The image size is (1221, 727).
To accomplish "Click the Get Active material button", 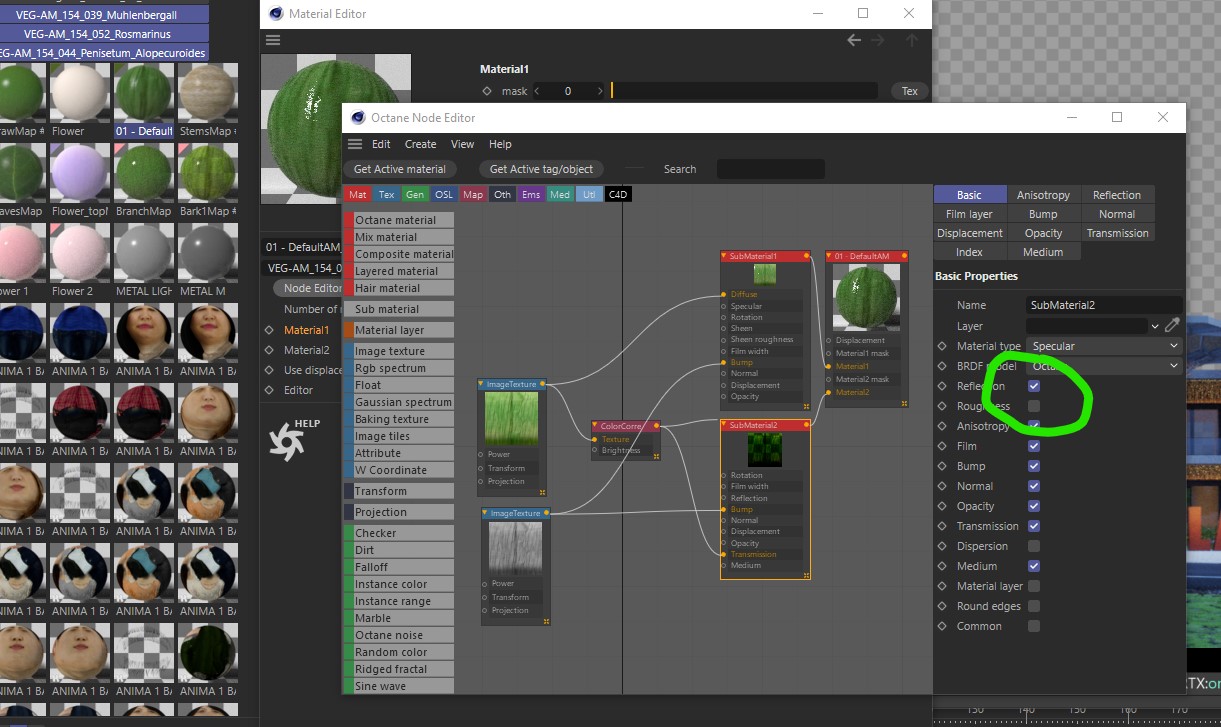I will click(400, 169).
